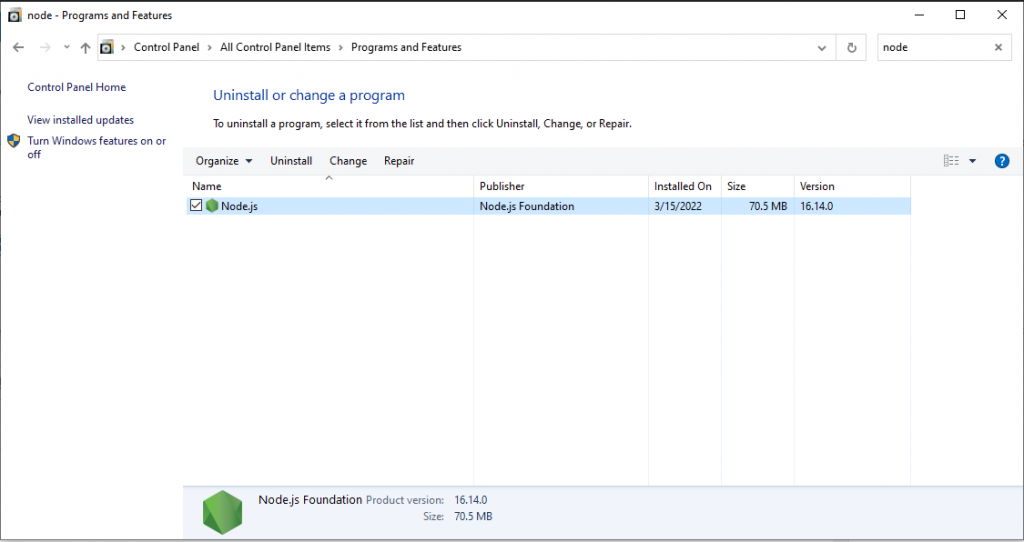Open View installed updates link
This screenshot has height=542, width=1024.
pos(80,120)
